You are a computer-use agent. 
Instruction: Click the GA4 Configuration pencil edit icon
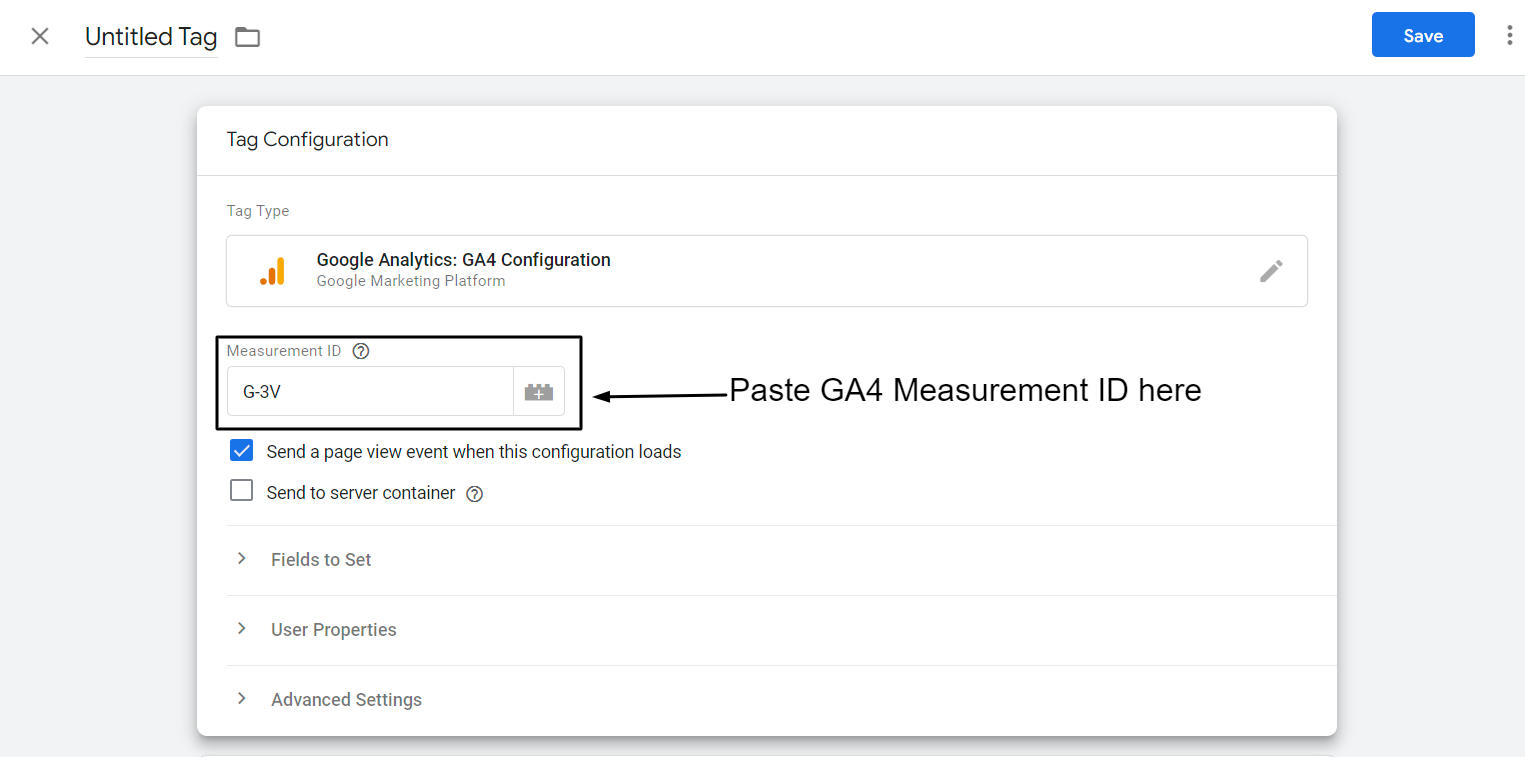[1271, 270]
